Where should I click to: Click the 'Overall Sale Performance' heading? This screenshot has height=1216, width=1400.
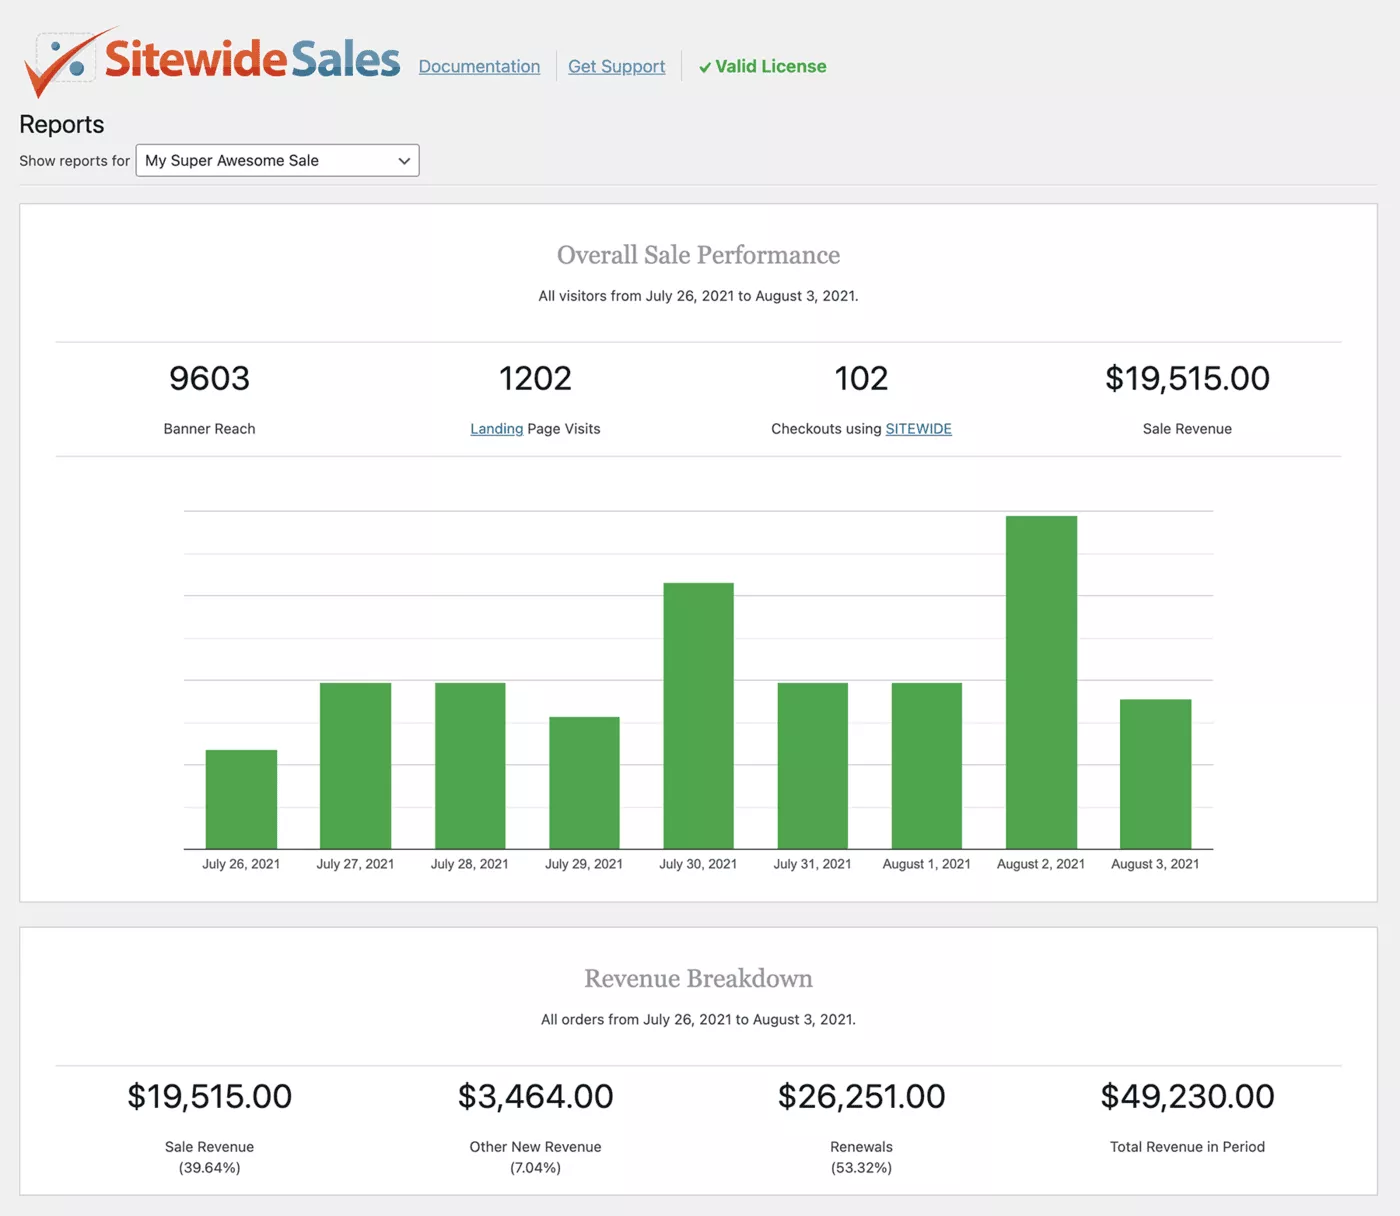[x=698, y=255]
